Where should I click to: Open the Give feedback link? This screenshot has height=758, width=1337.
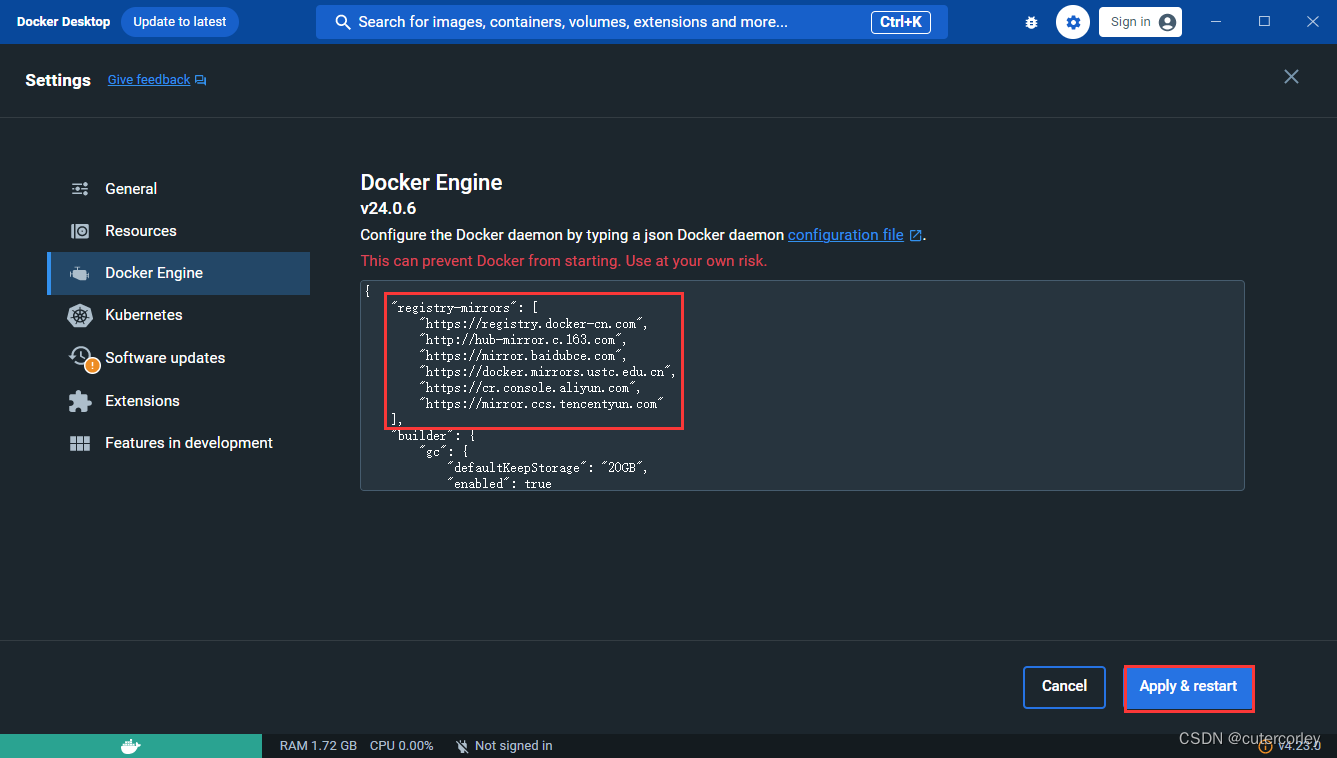pos(149,80)
